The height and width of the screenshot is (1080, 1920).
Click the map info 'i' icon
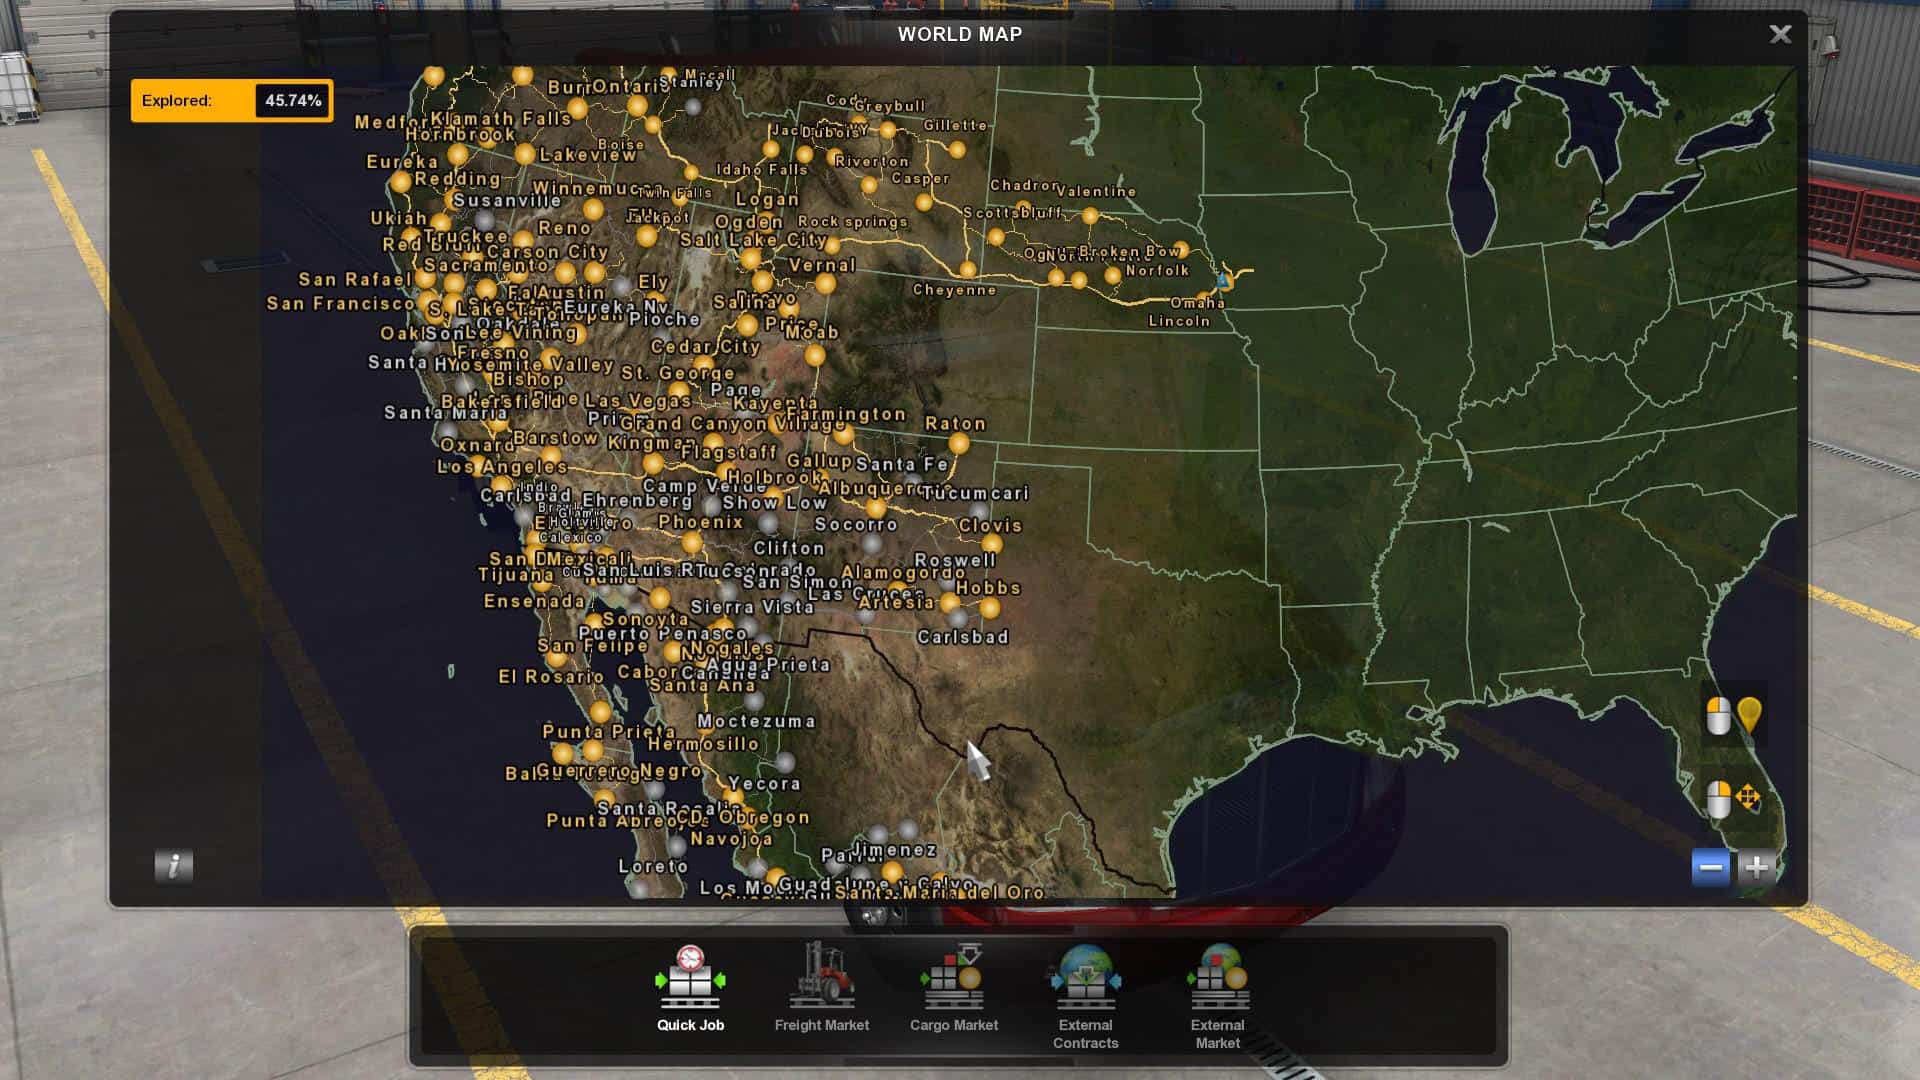(173, 866)
